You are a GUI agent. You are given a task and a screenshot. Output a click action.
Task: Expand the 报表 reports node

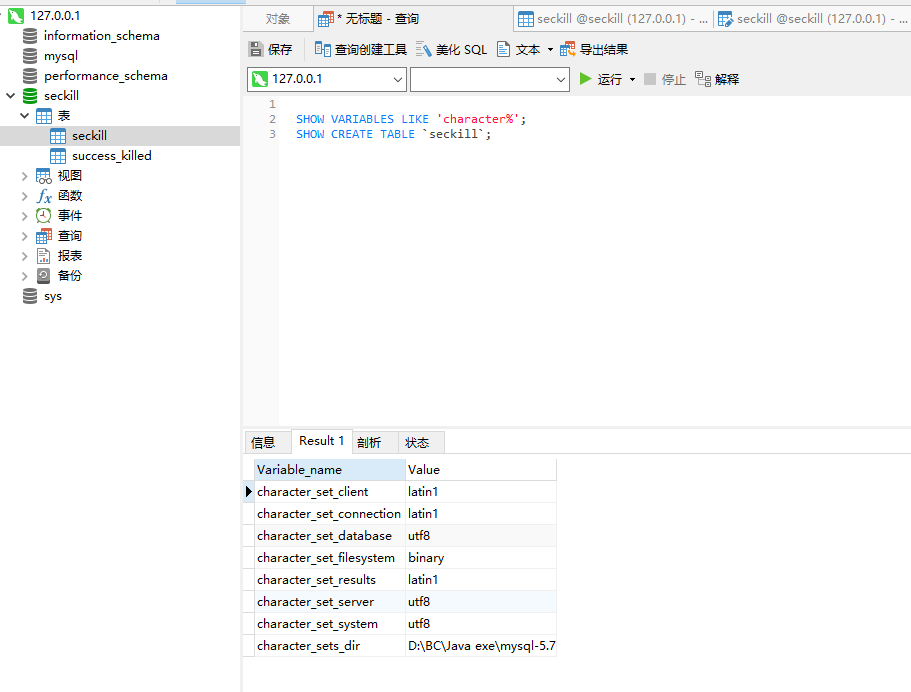tap(24, 256)
